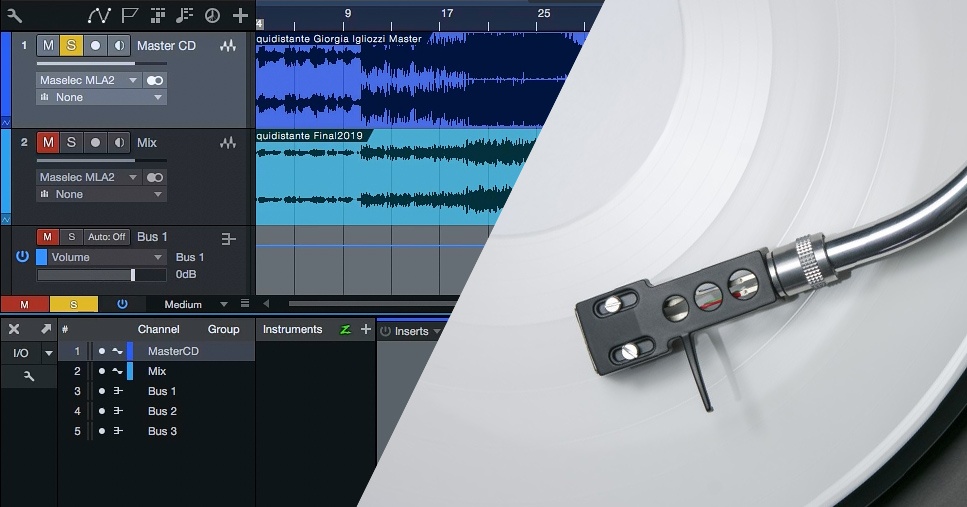Unsolo the Master CD track

tap(71, 46)
